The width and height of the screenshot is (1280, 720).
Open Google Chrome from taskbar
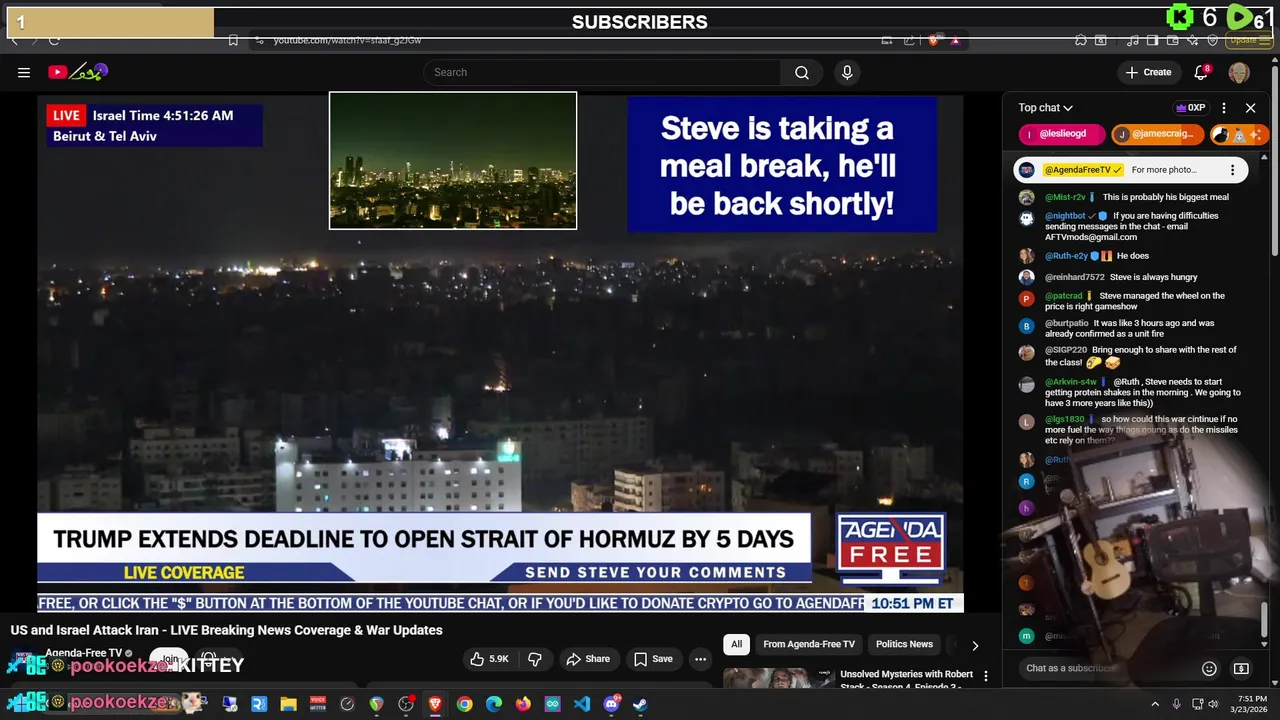(464, 704)
